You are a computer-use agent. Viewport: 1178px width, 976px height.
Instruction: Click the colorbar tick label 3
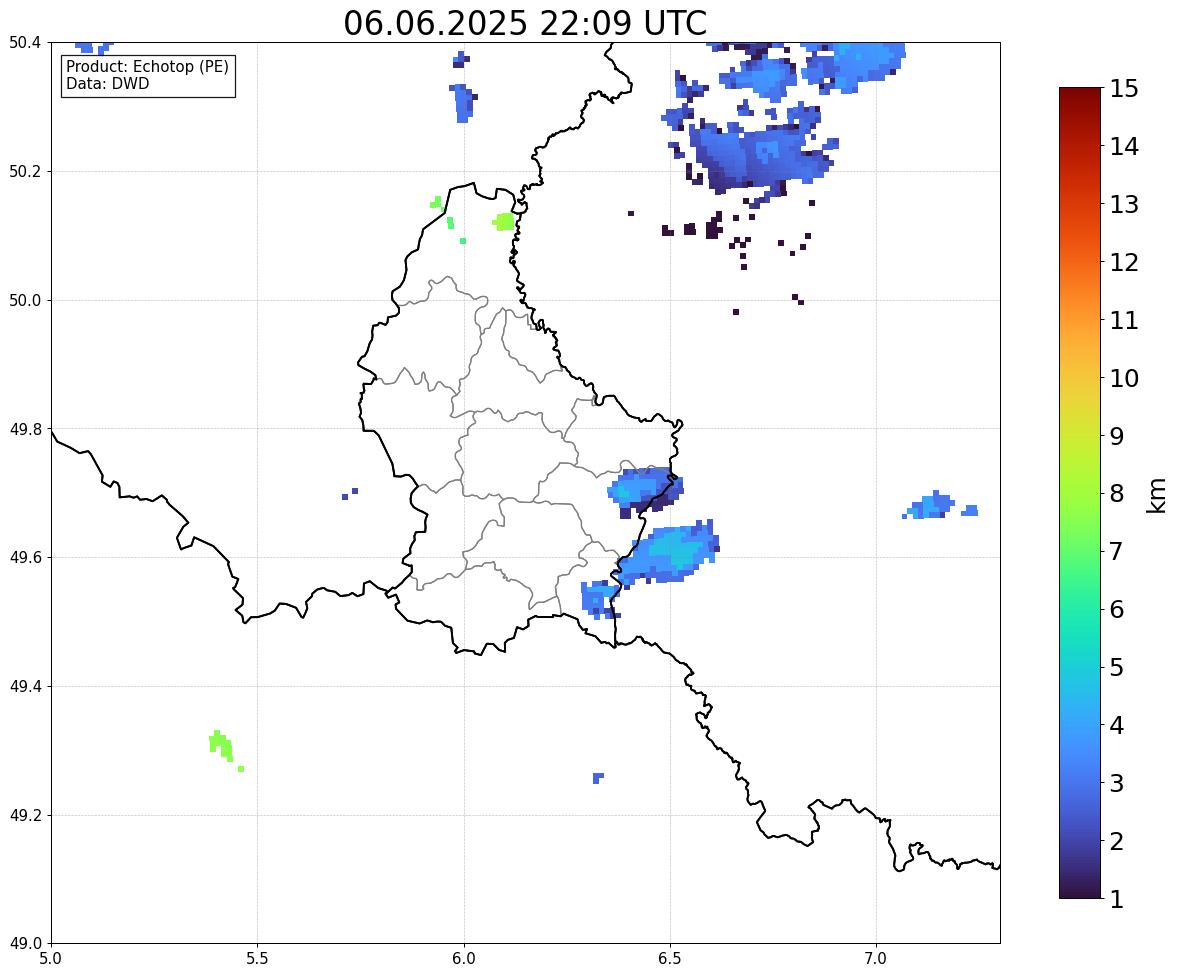tap(1117, 783)
